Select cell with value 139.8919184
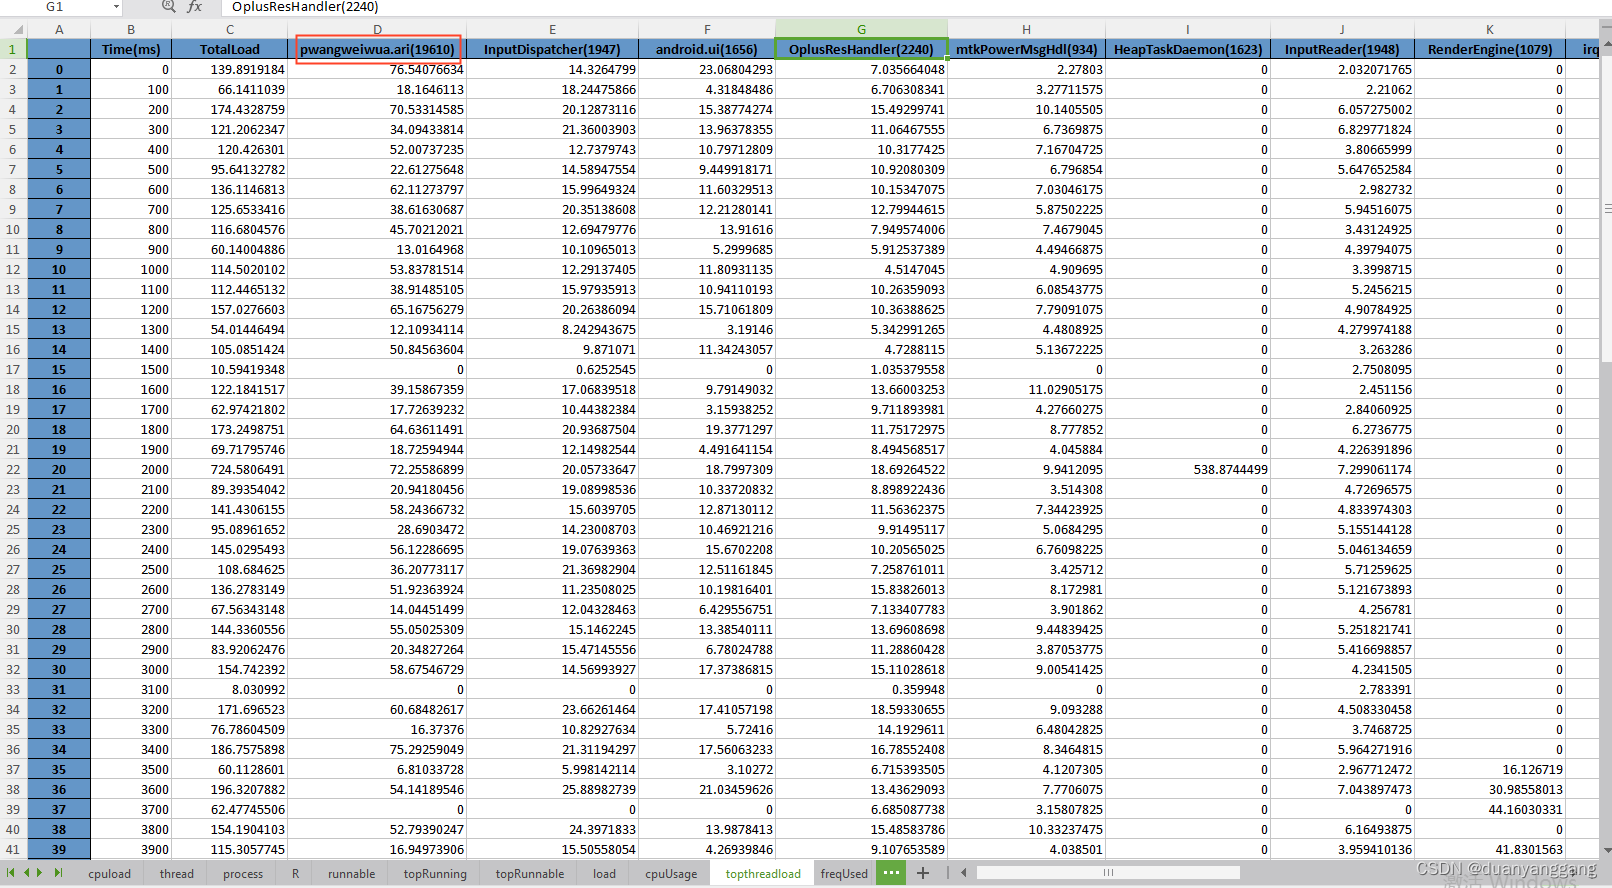This screenshot has width=1612, height=888. pyautogui.click(x=230, y=69)
